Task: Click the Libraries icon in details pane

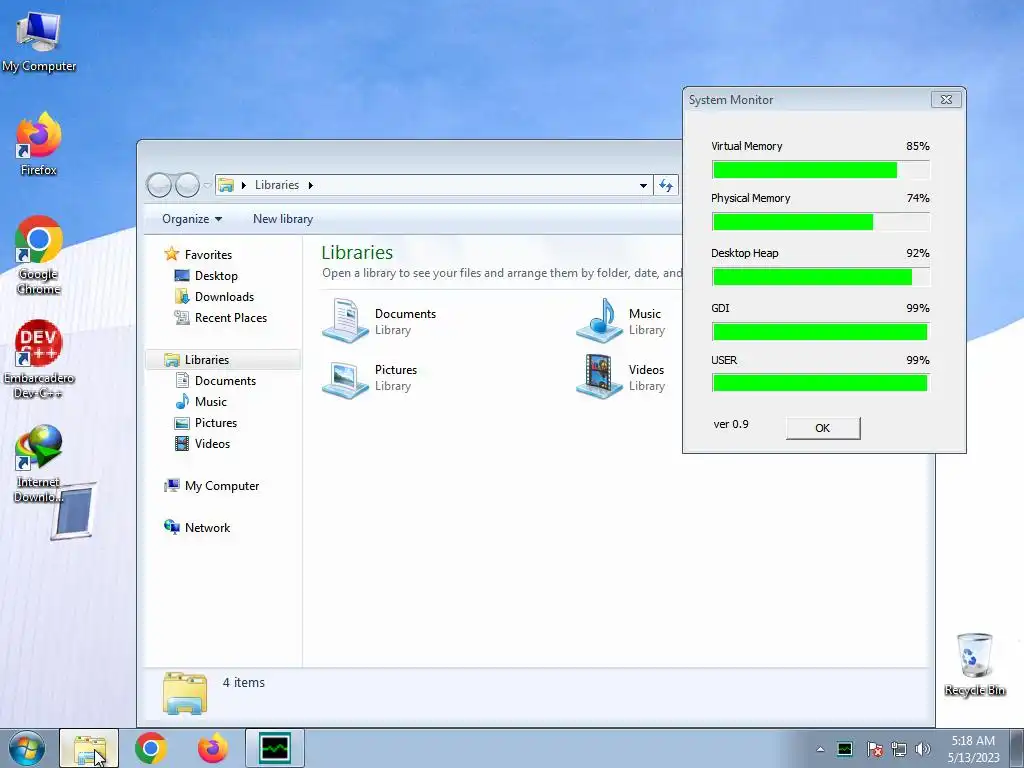Action: point(185,693)
